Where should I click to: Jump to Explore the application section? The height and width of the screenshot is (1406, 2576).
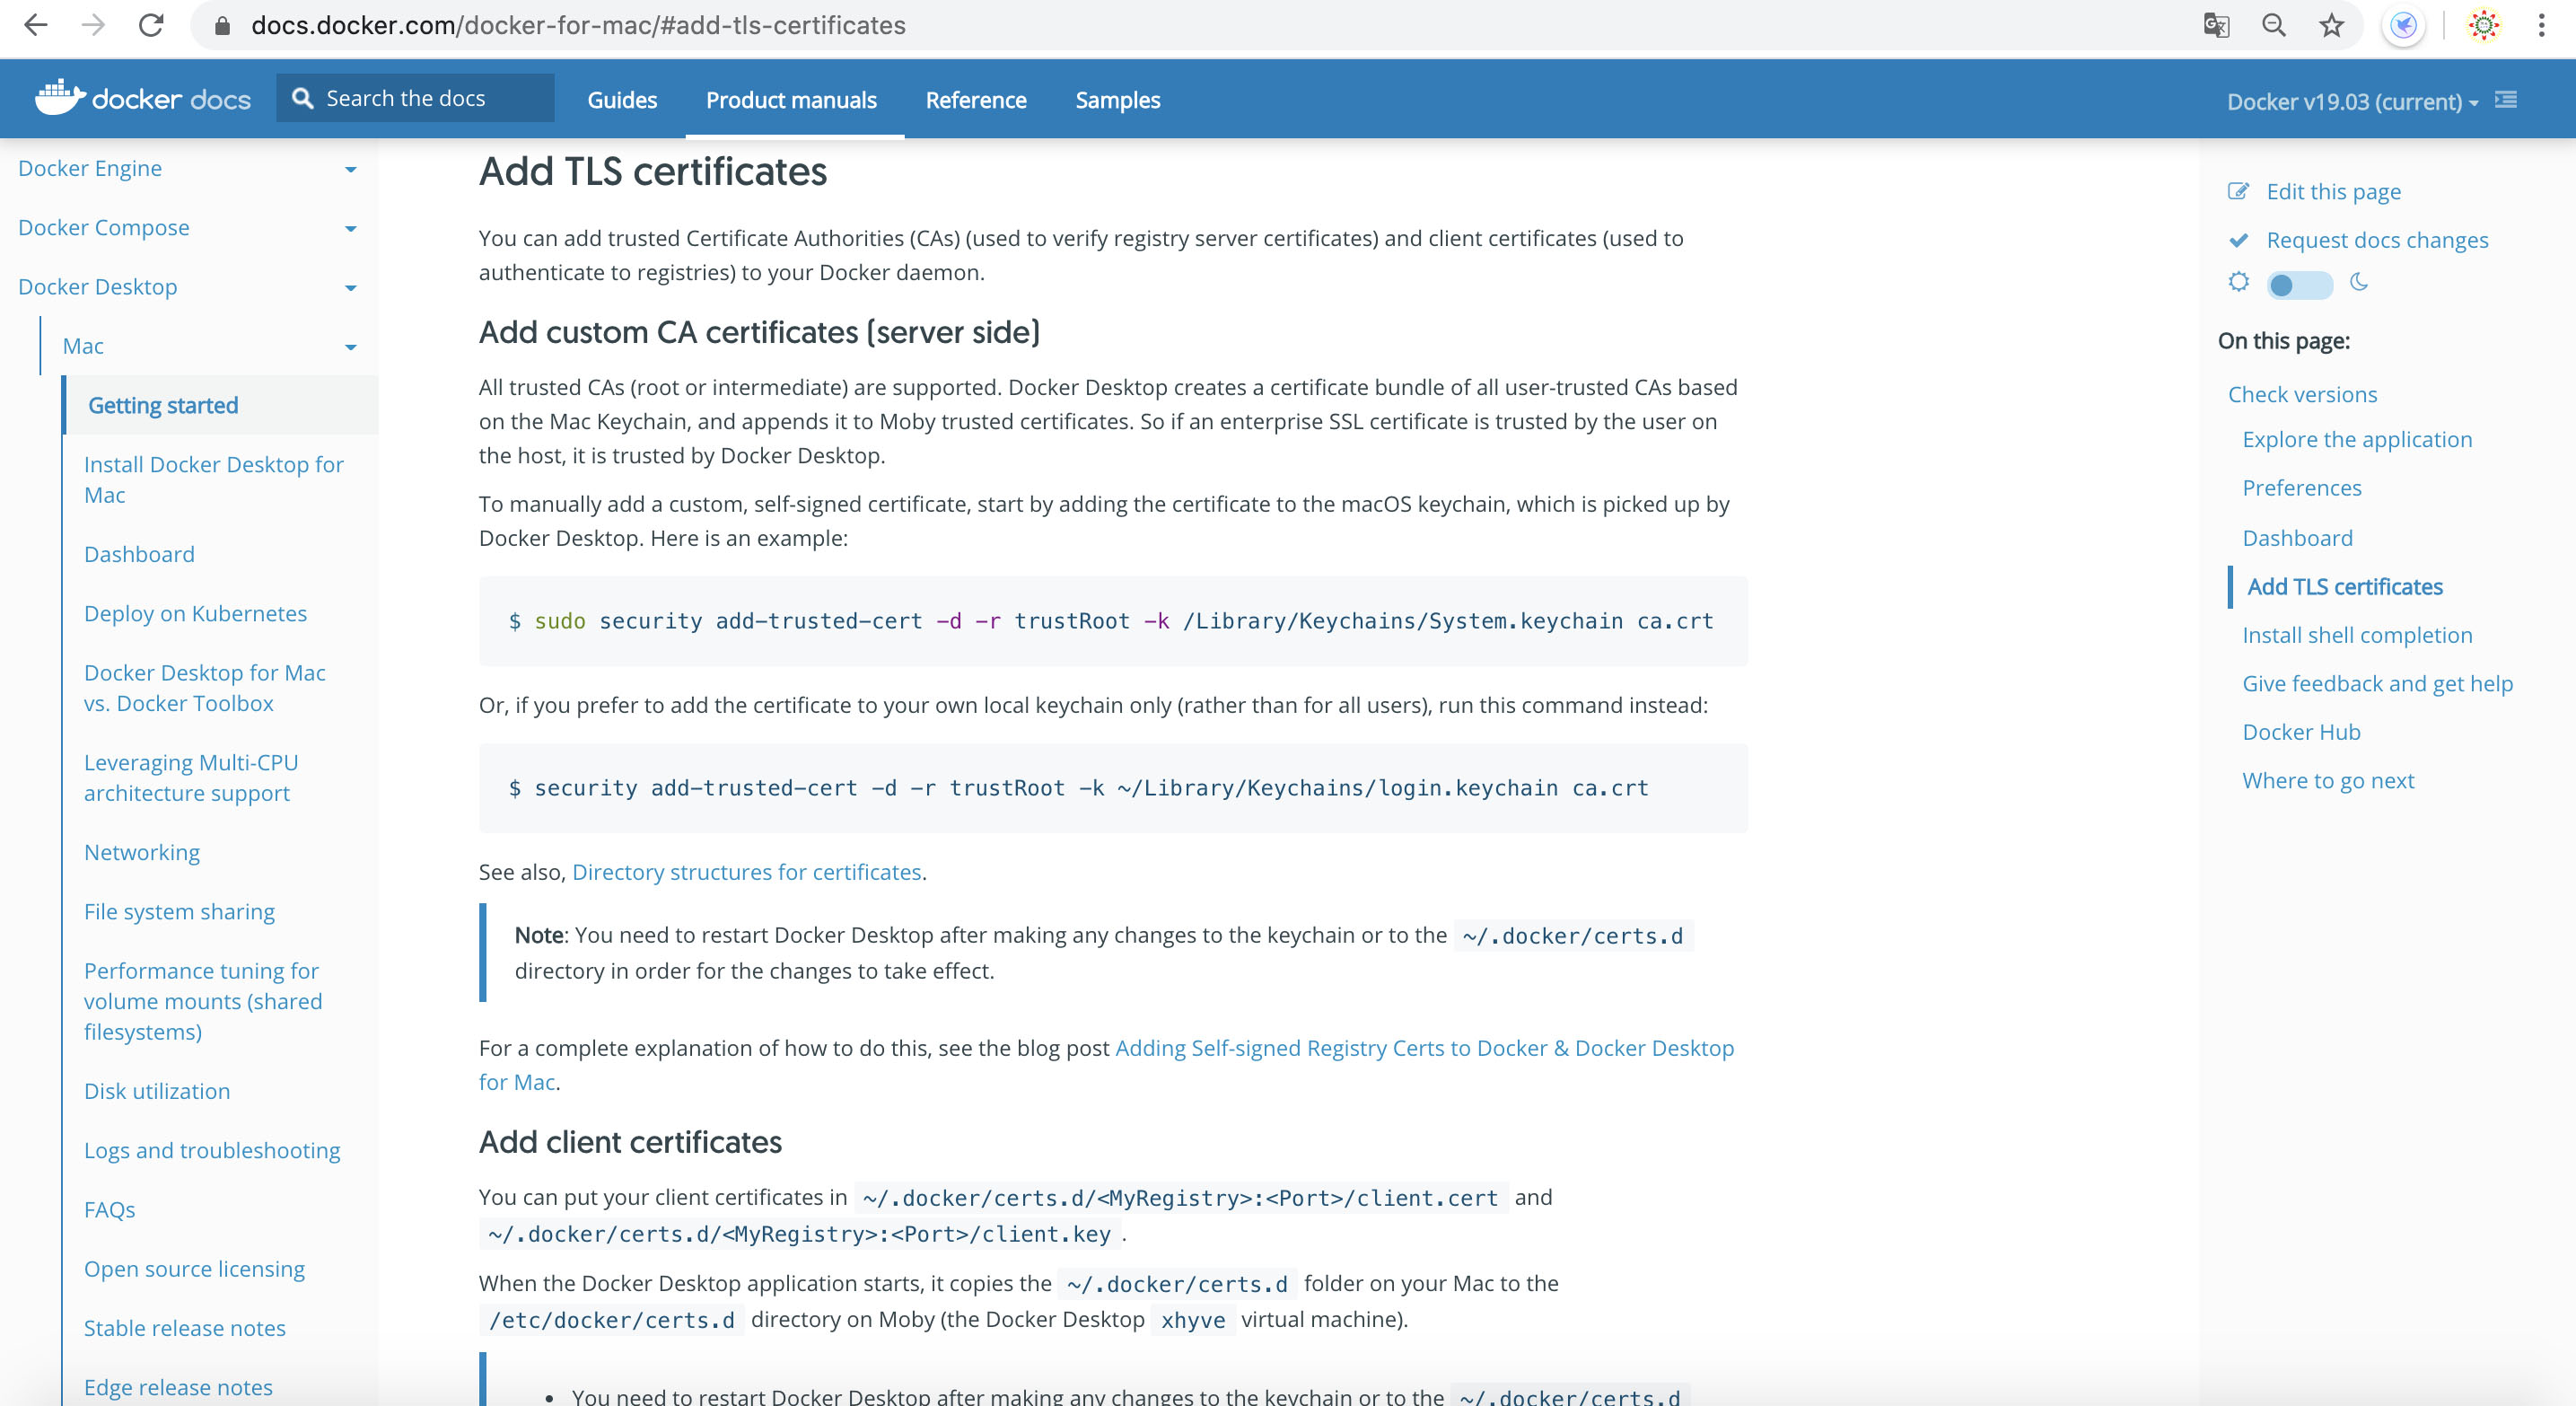coord(2357,439)
